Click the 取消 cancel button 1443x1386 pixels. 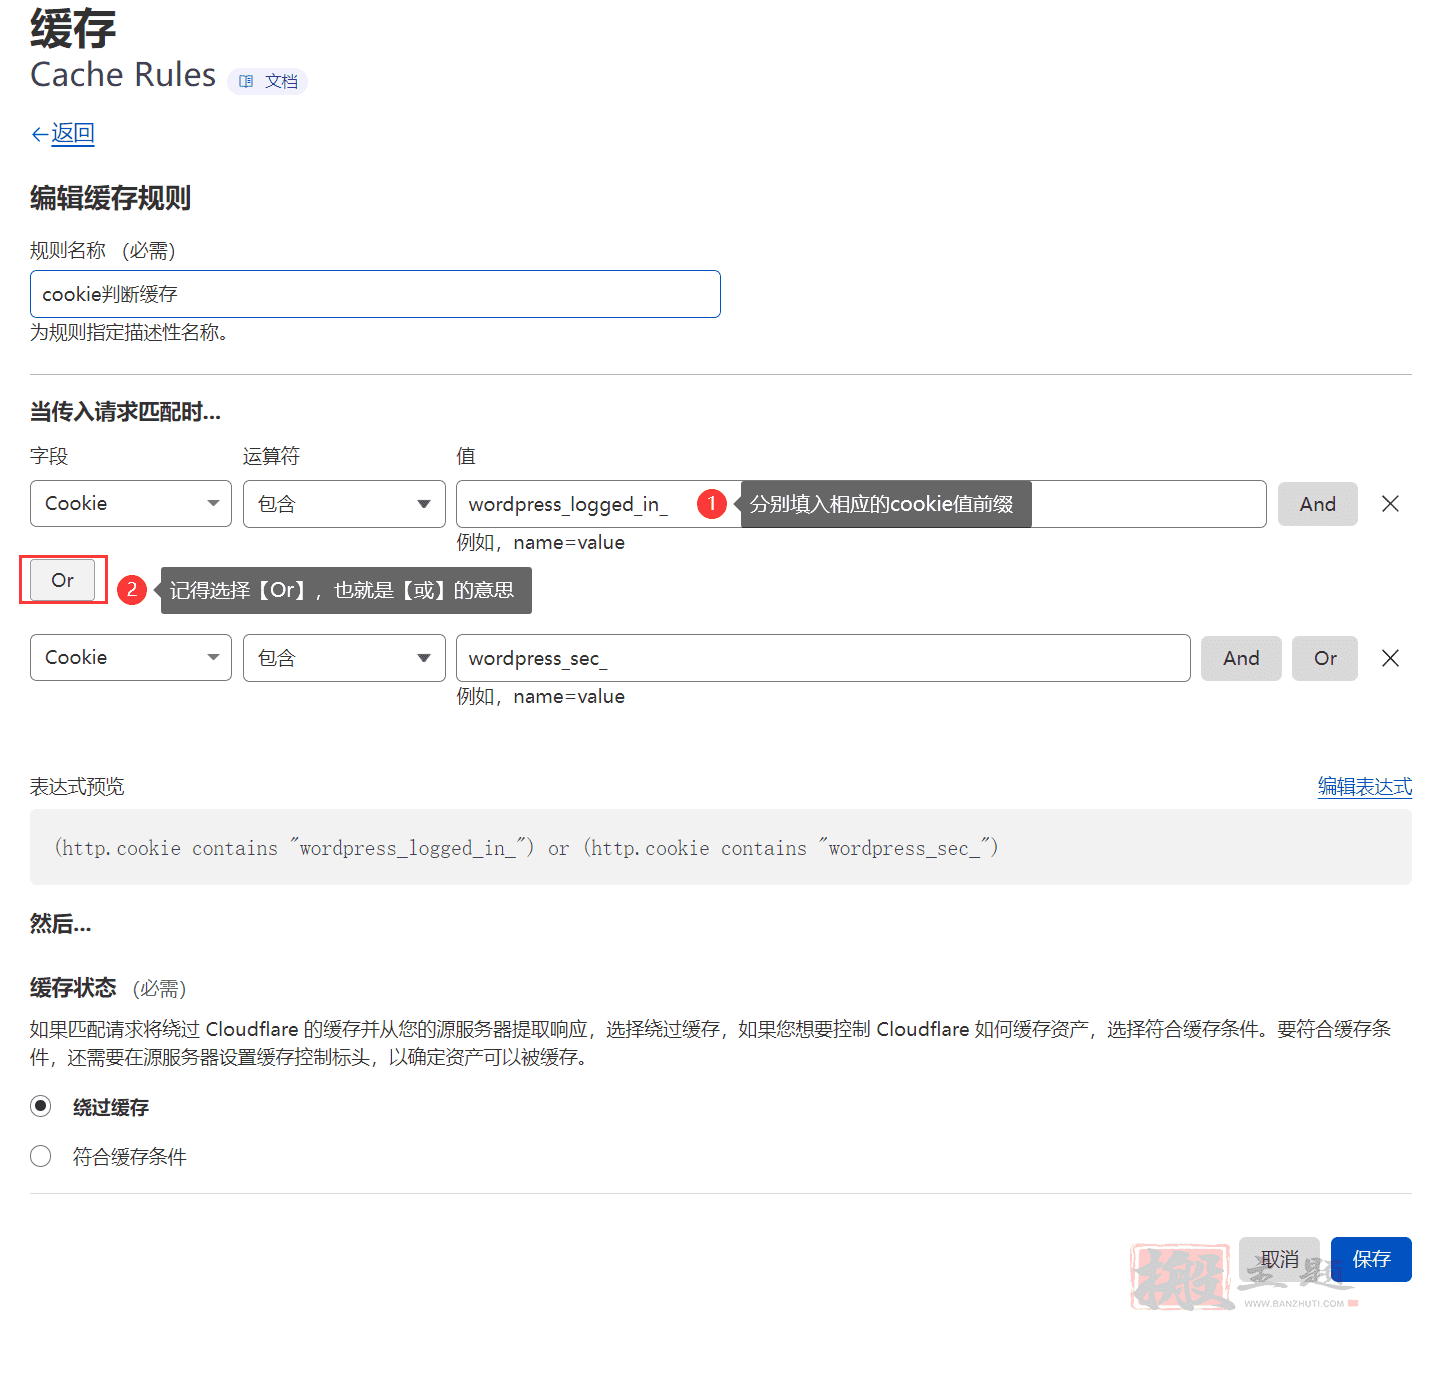pos(1279,1259)
